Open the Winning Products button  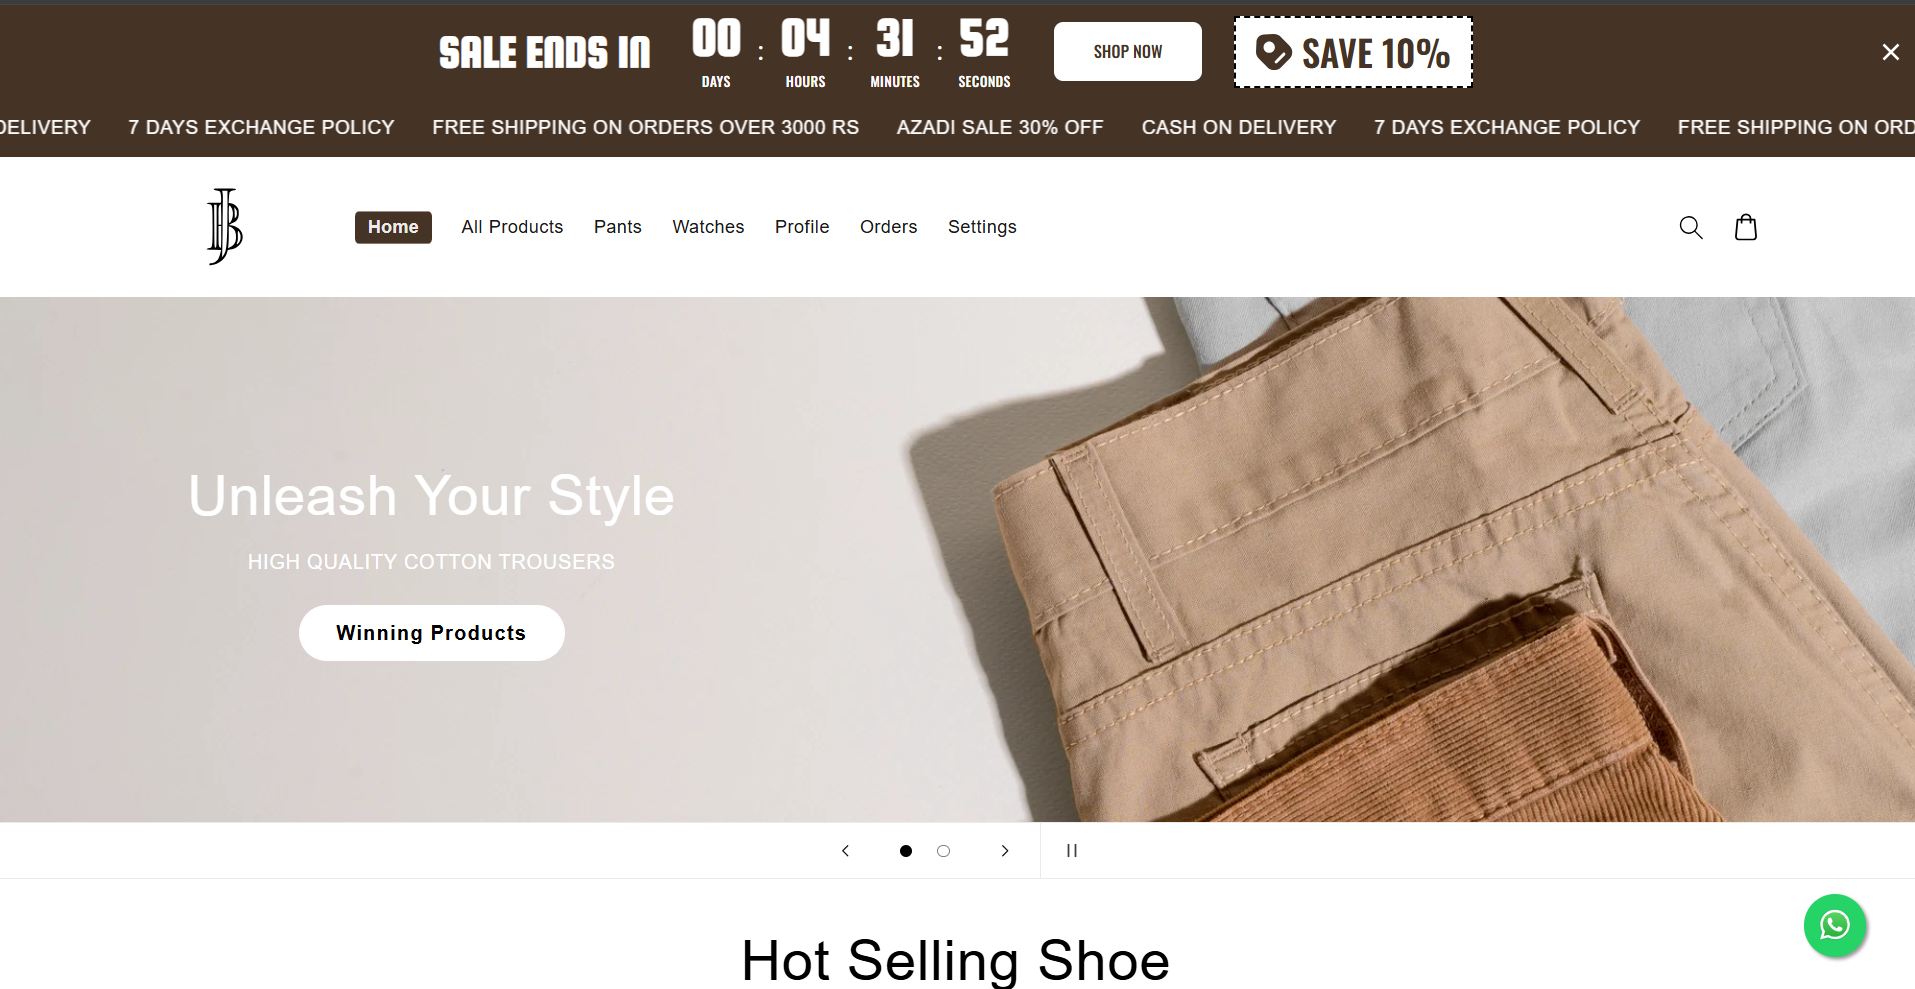(431, 633)
